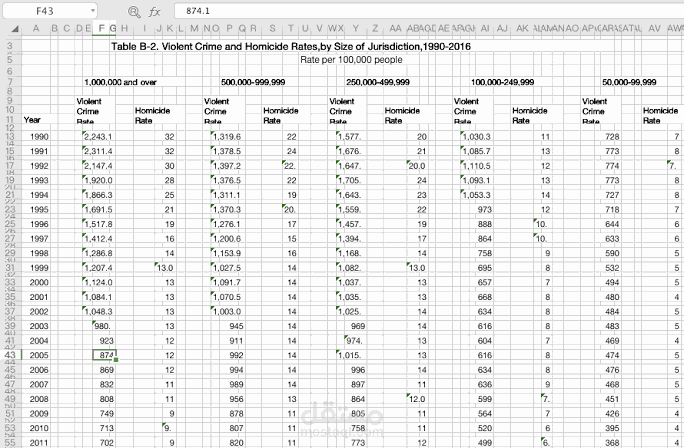Click the '1,000,000 and over' heading
684x448 pixels.
120,82
